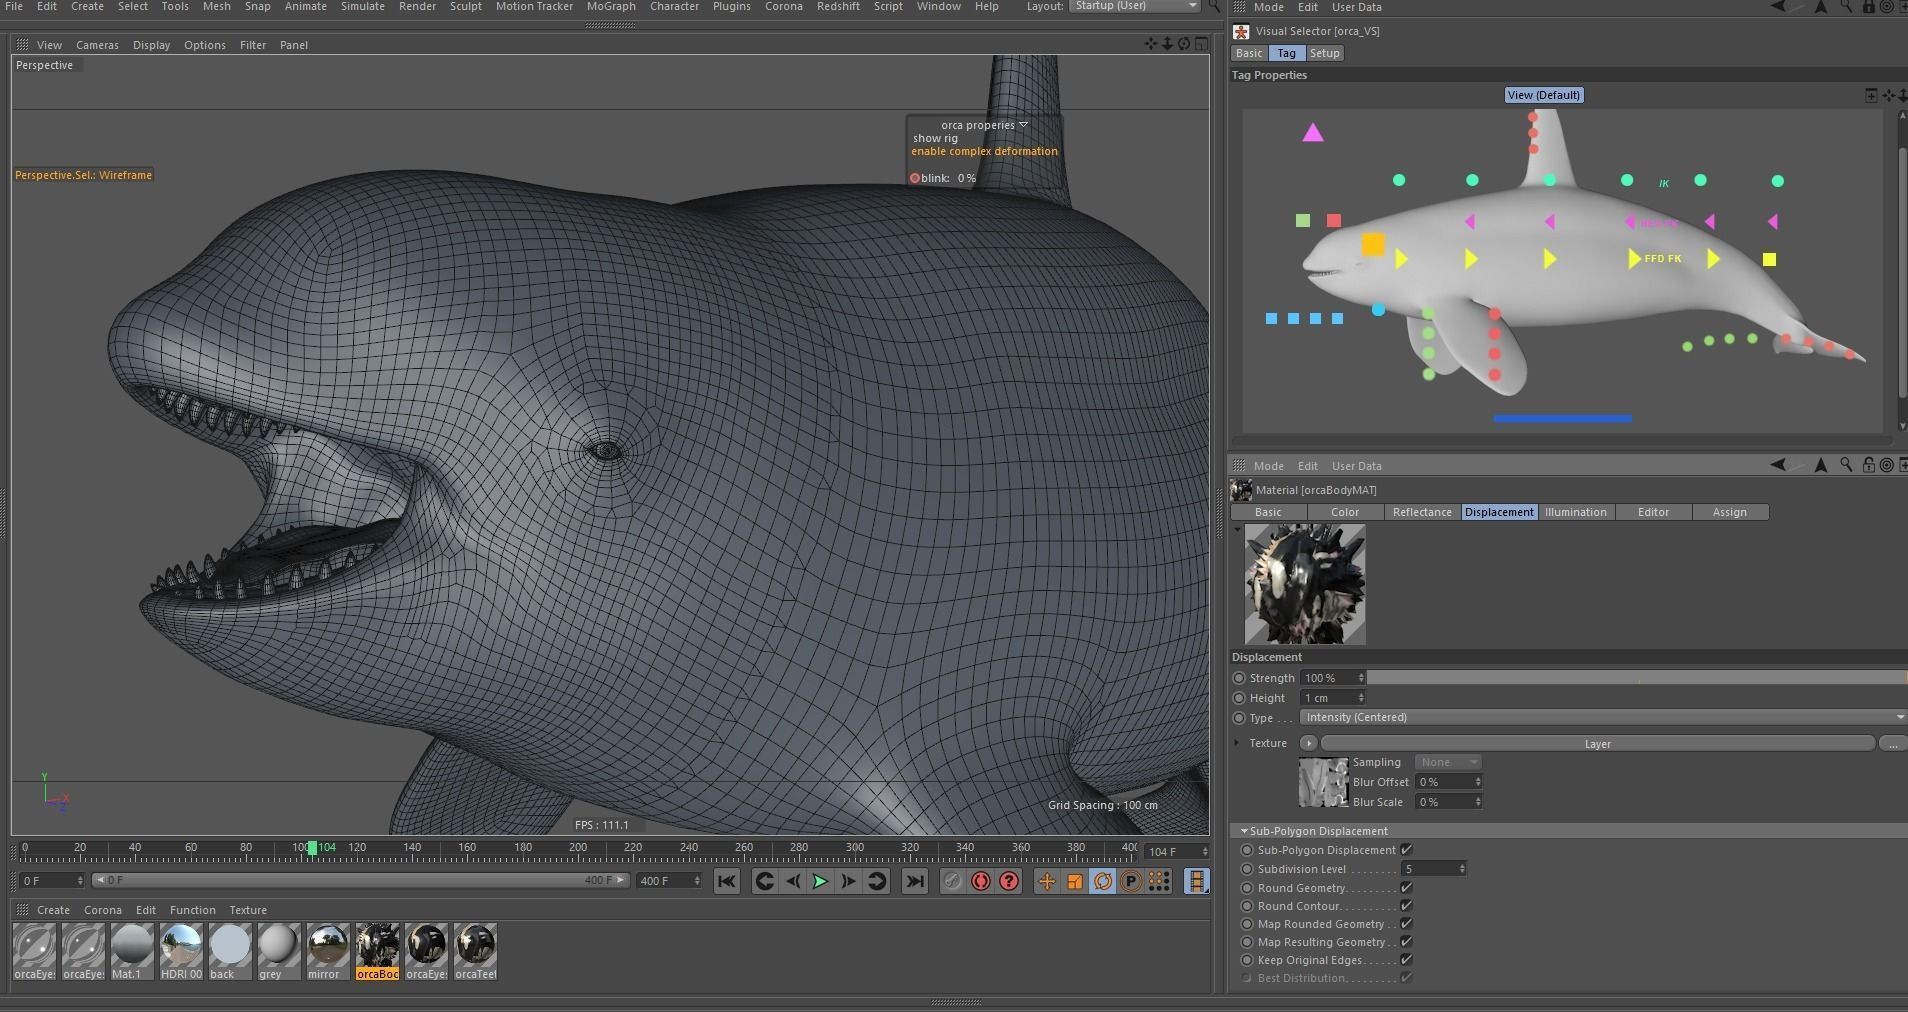The height and width of the screenshot is (1012, 1908).
Task: Click Strength slider bar
Action: (x=1636, y=678)
